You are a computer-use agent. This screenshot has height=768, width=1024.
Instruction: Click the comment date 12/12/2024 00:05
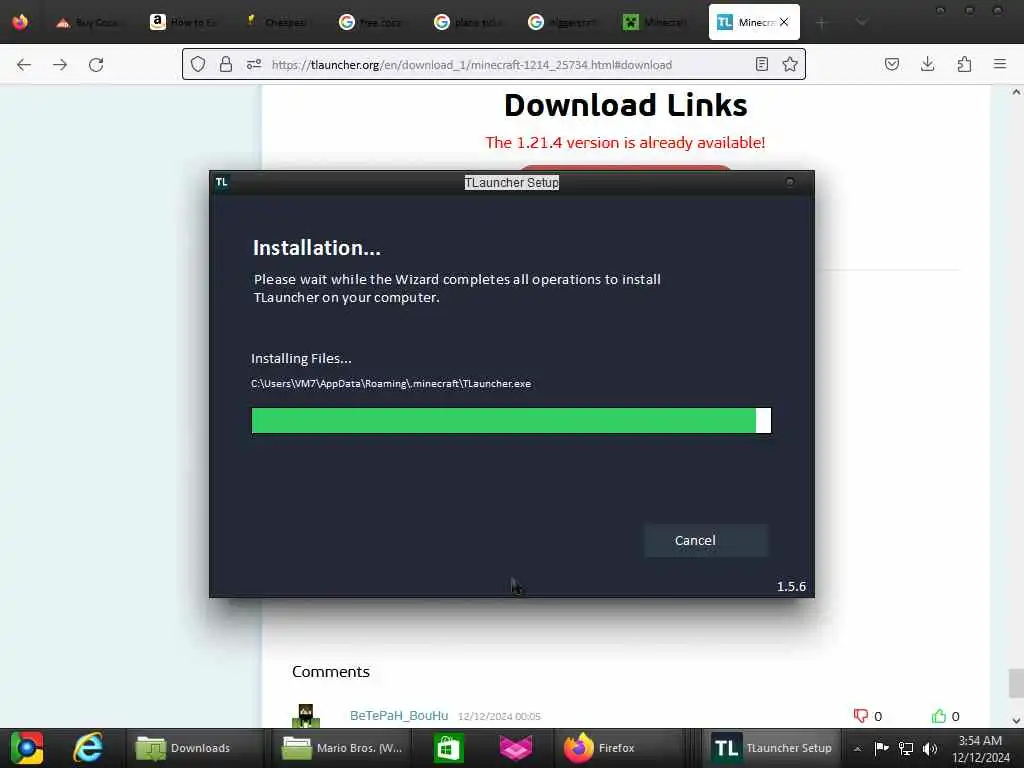pyautogui.click(x=499, y=716)
